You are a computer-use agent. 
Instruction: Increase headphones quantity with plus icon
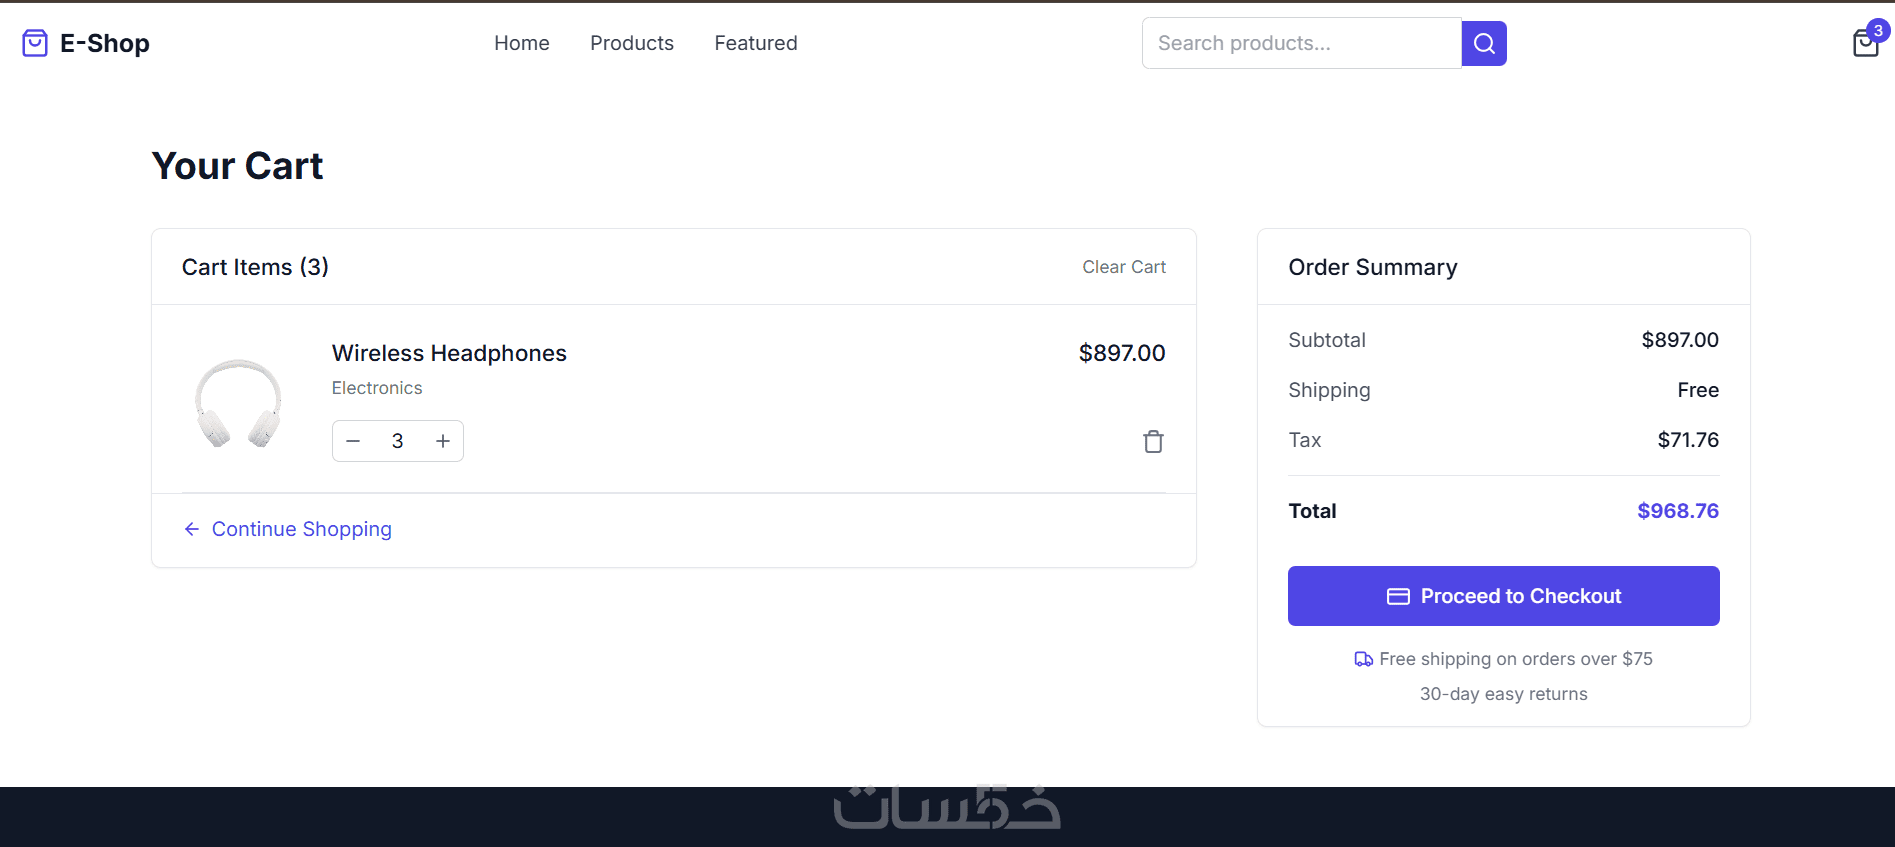pos(443,441)
